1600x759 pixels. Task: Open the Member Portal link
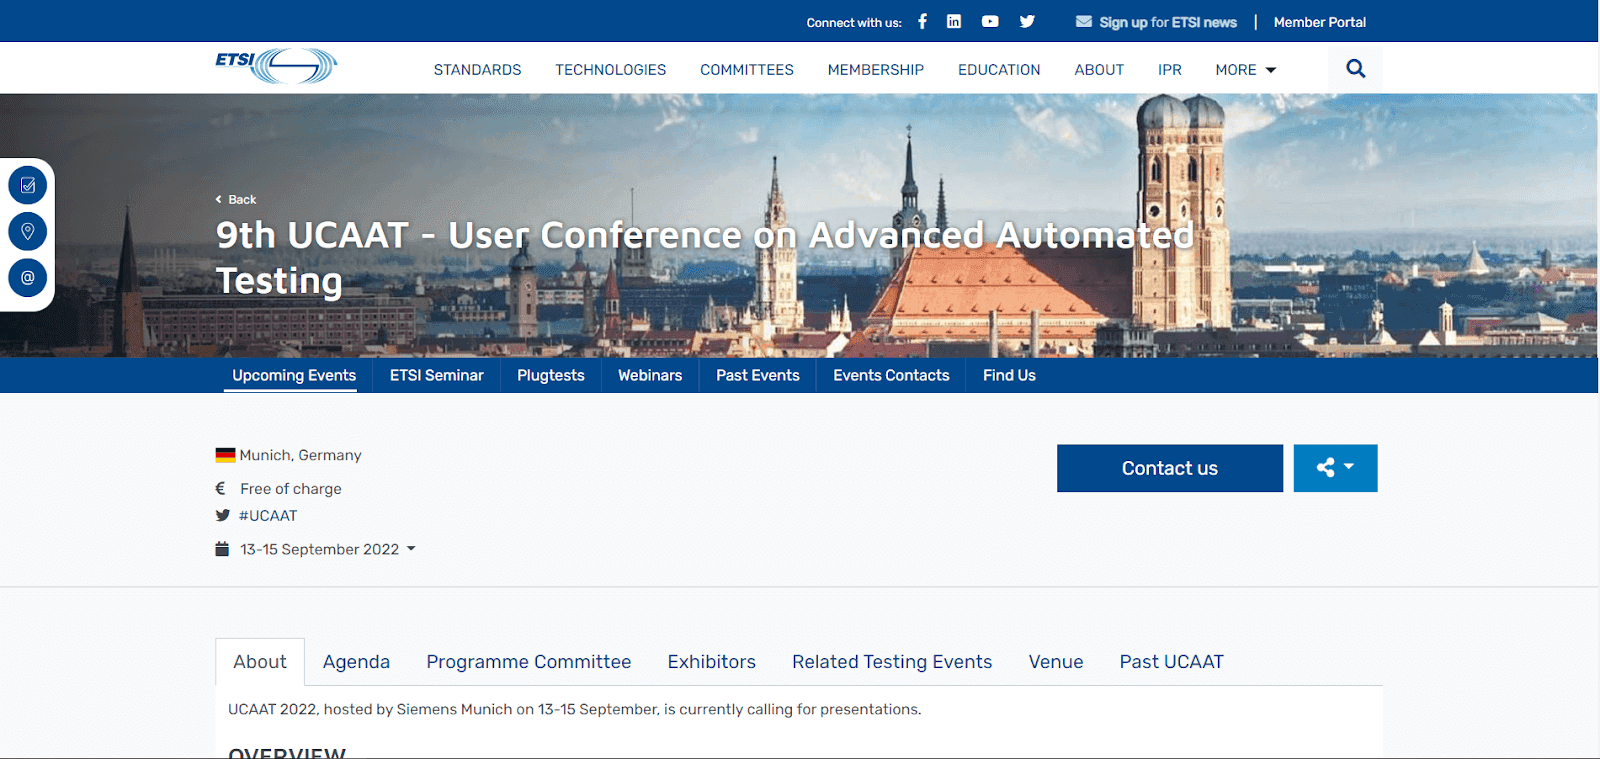(1319, 22)
